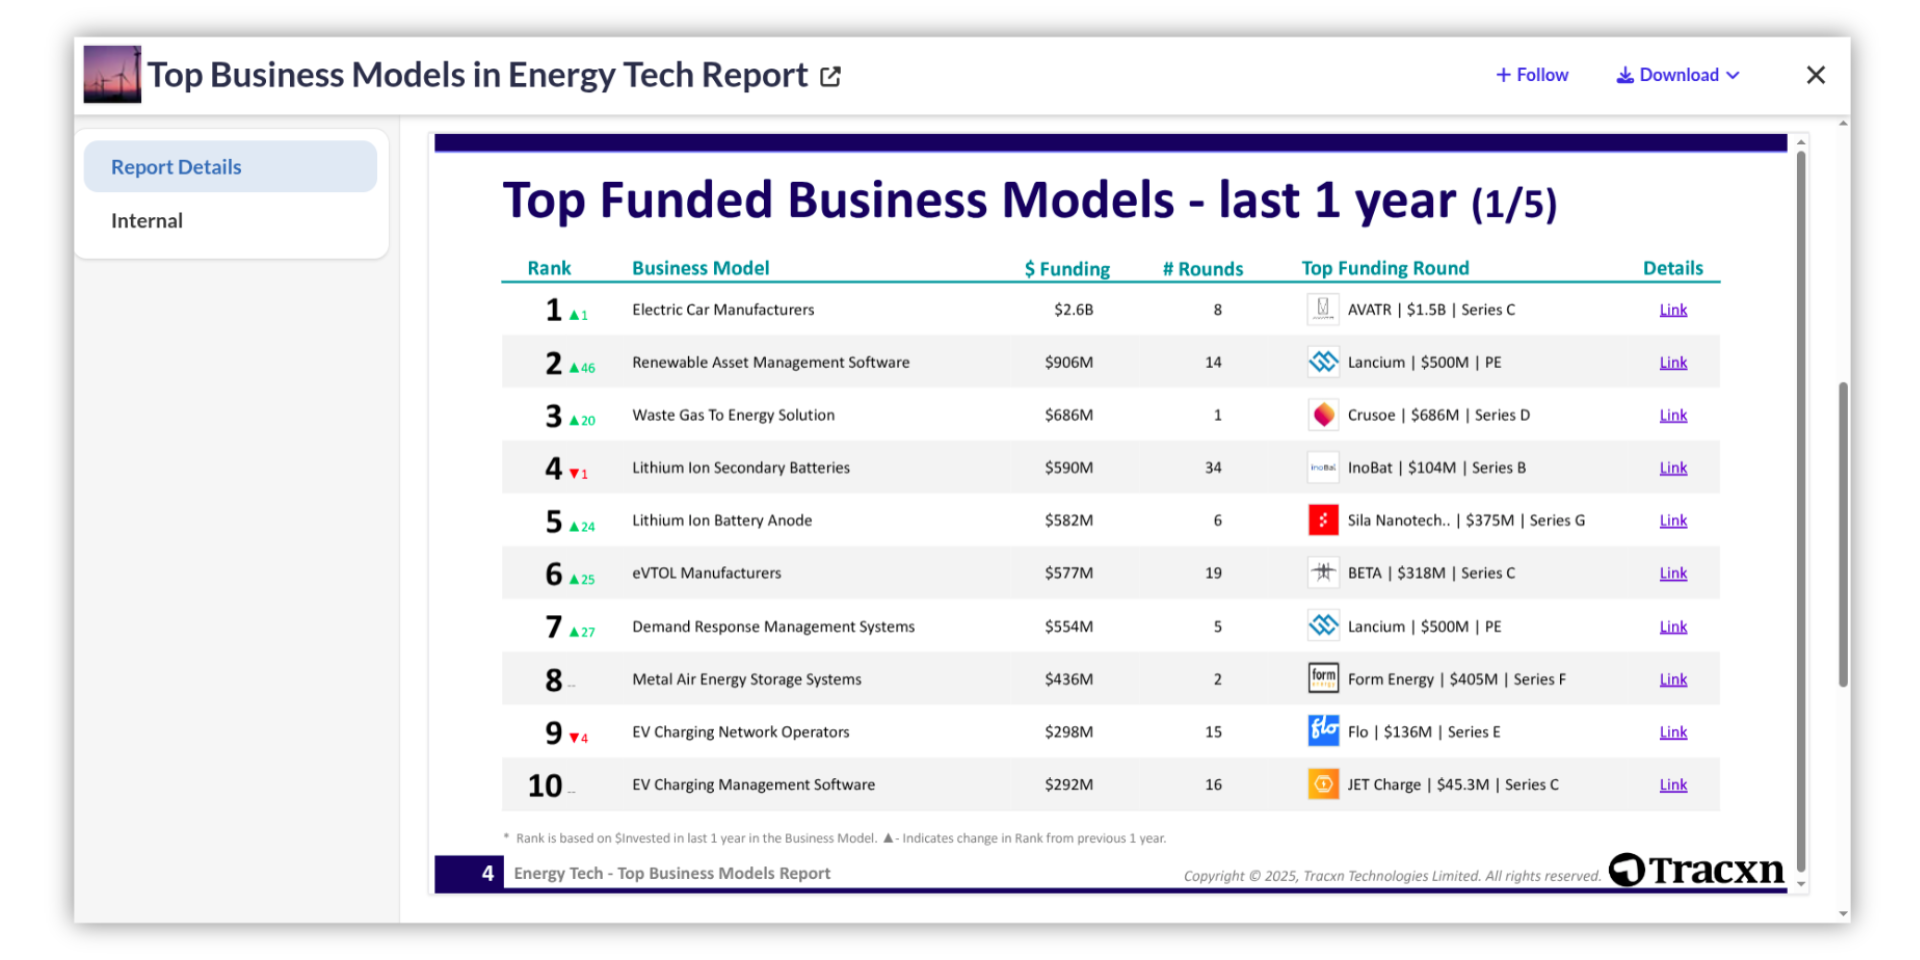The image size is (1920, 960).
Task: Follow this report
Action: pyautogui.click(x=1532, y=75)
